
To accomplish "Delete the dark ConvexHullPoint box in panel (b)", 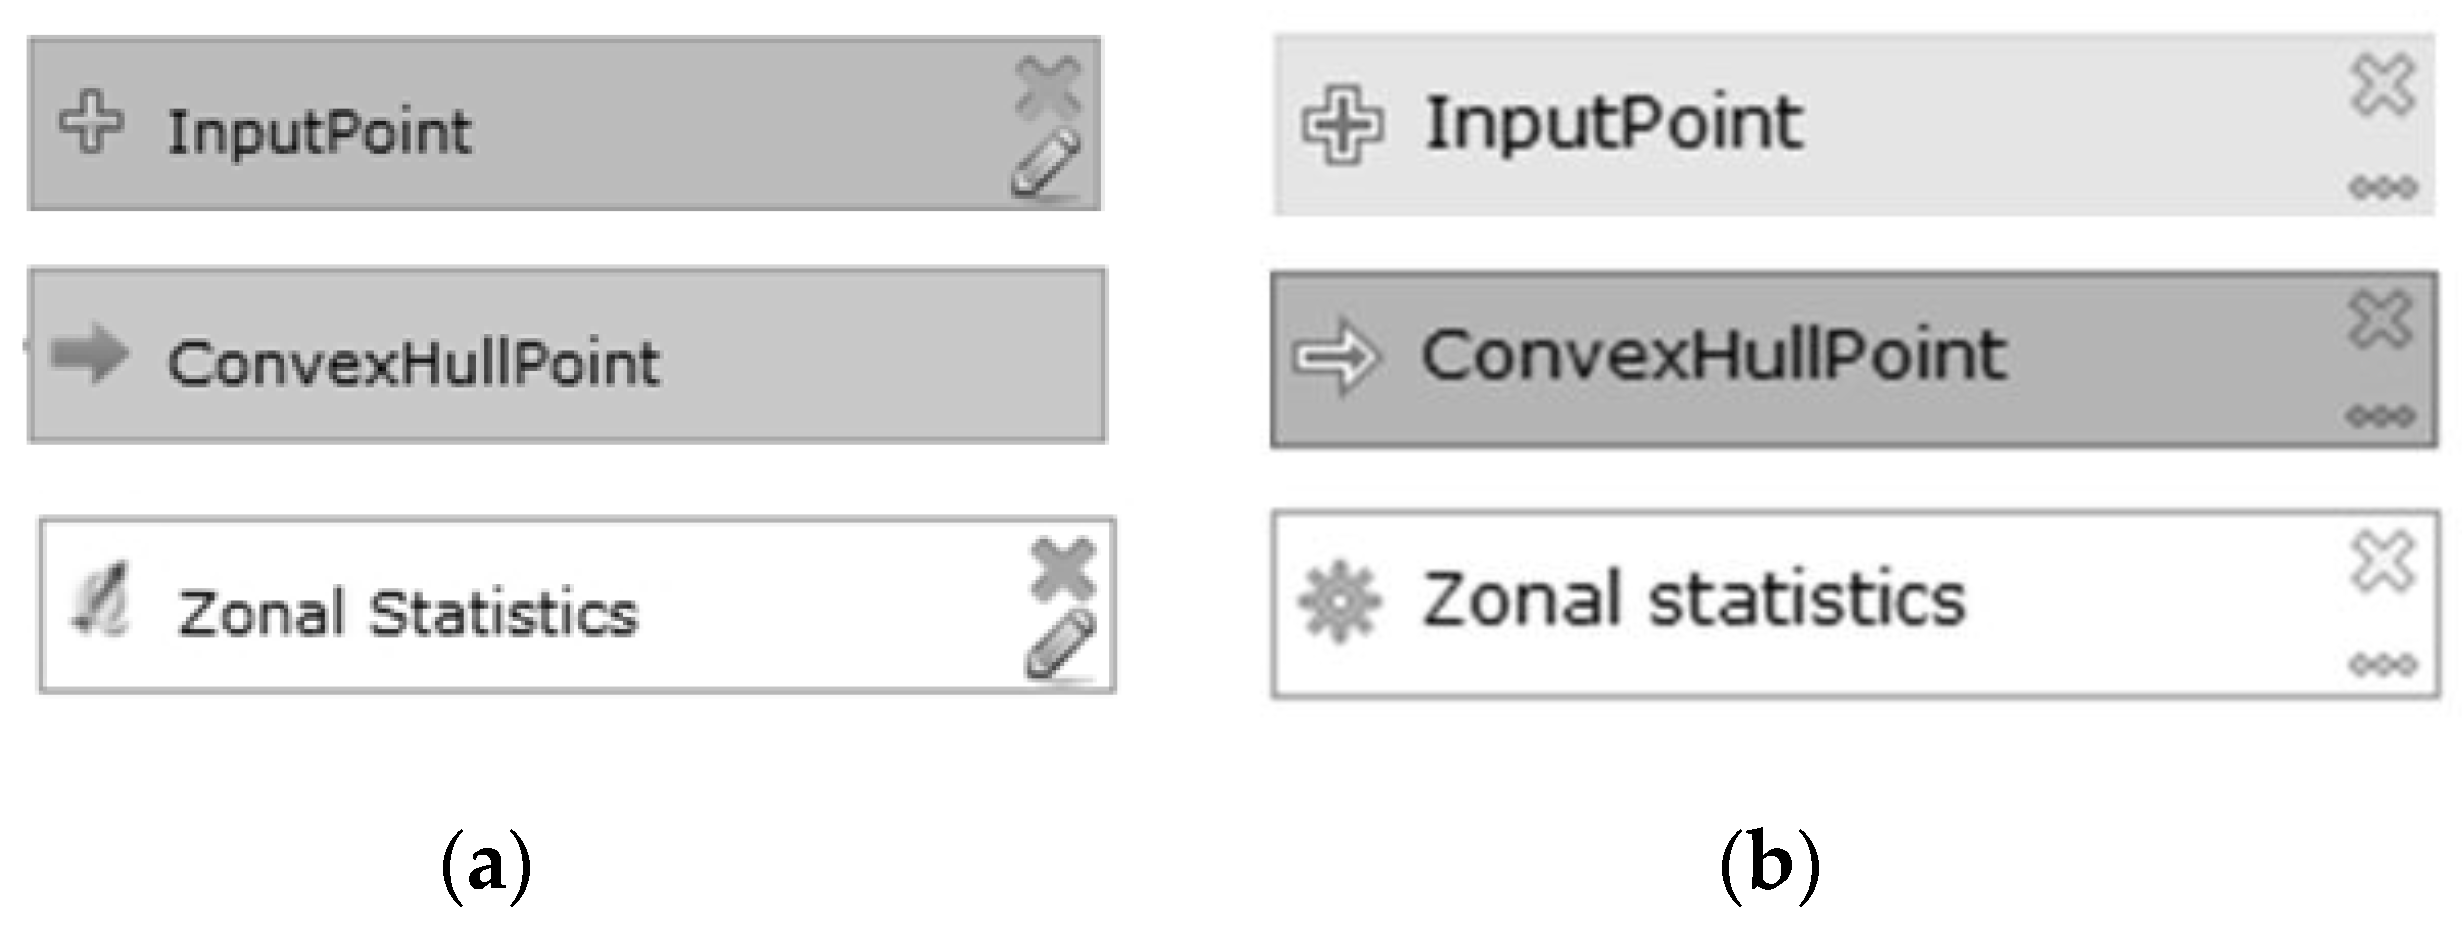I will 2381,319.
